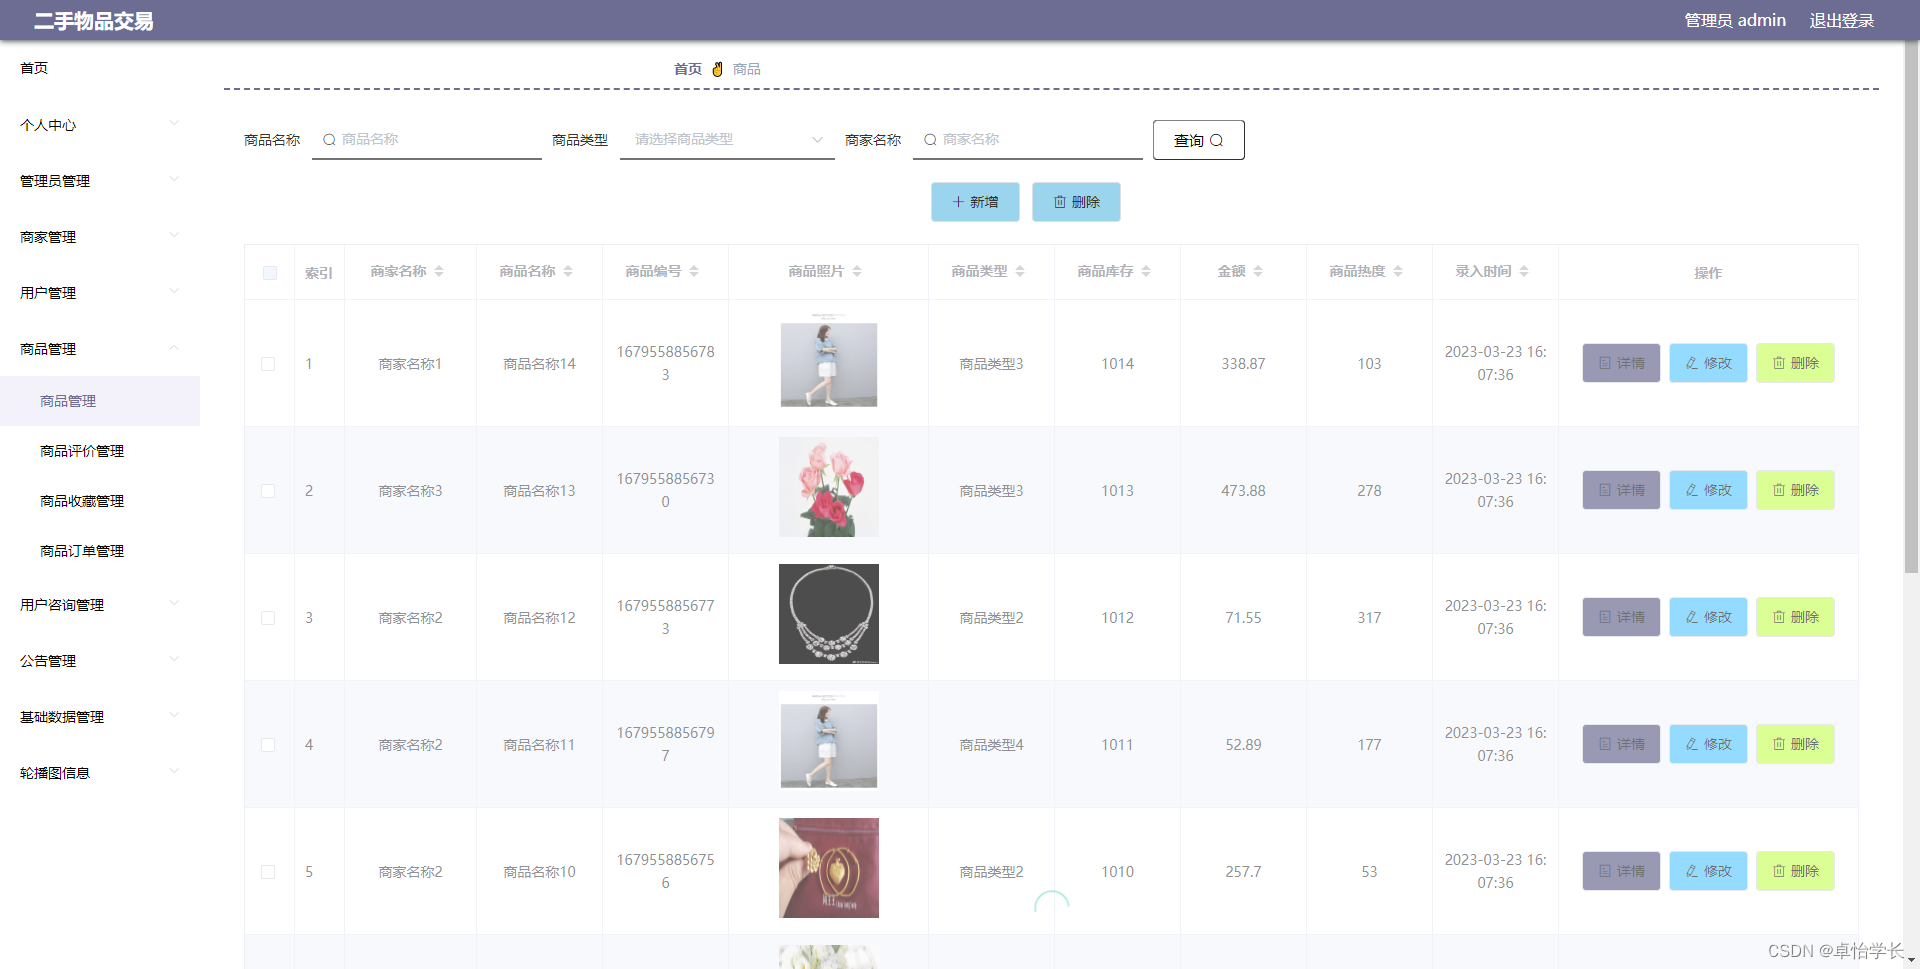
Task: Expand 轮播图信息 sidebar menu
Action: click(100, 773)
